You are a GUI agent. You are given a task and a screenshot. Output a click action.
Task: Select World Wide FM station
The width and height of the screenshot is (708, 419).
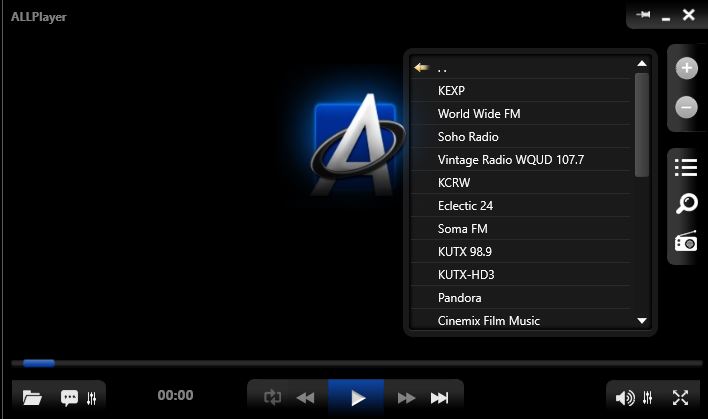pyautogui.click(x=521, y=113)
